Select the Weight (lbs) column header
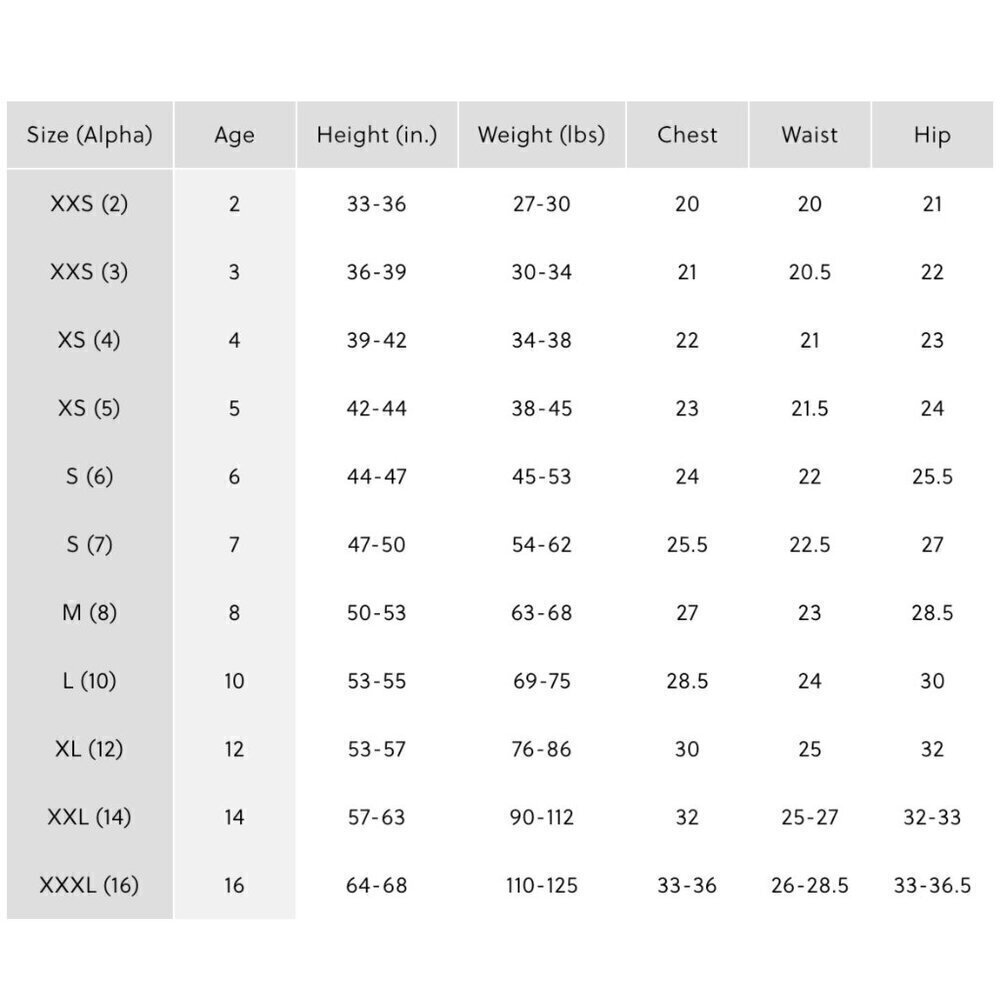Viewport: 1000px width, 1000px height. point(541,135)
